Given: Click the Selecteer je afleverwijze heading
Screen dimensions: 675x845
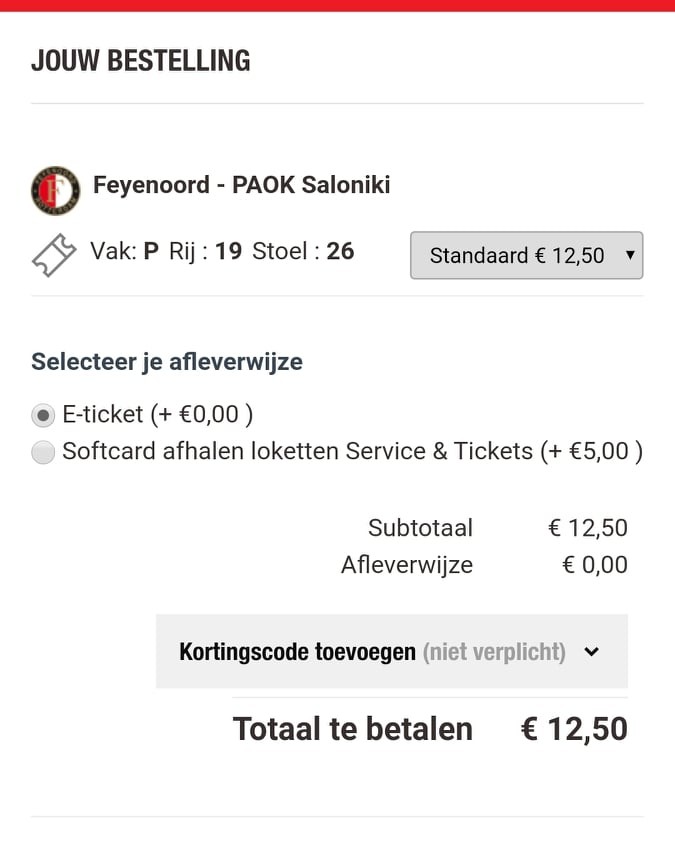Looking at the screenshot, I should (x=166, y=361).
